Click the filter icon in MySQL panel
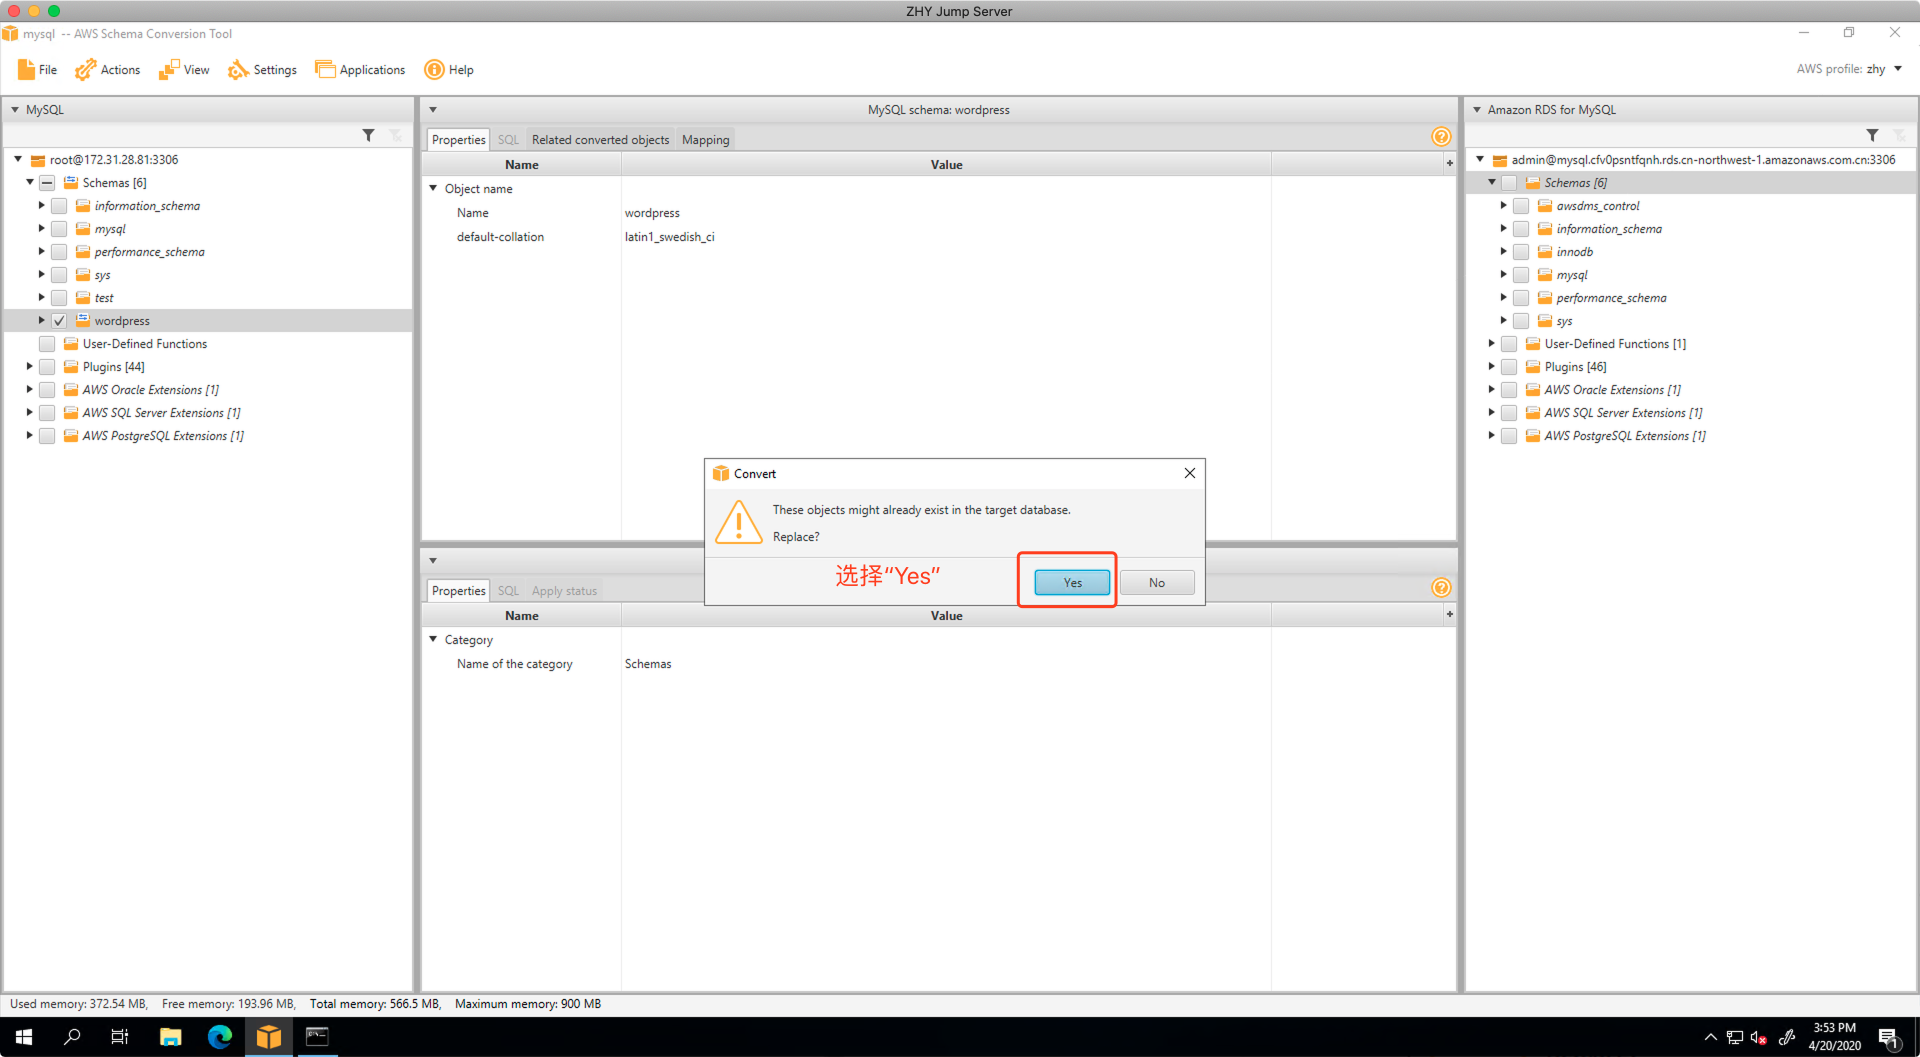 (x=368, y=135)
